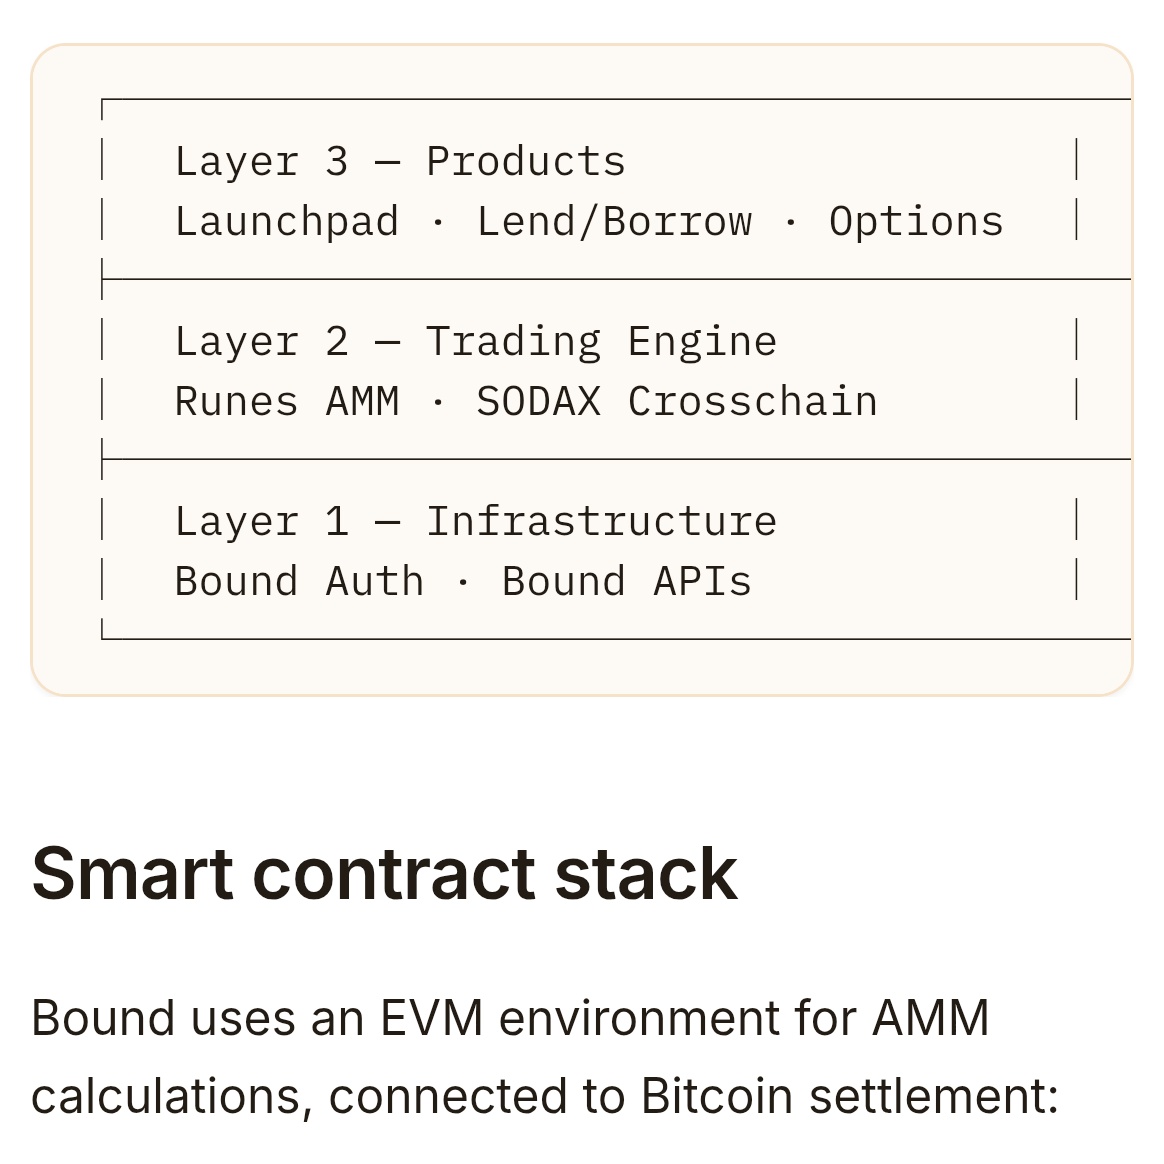Click the "Smart contract stack" heading
Screen dimensions: 1164x1164
385,875
